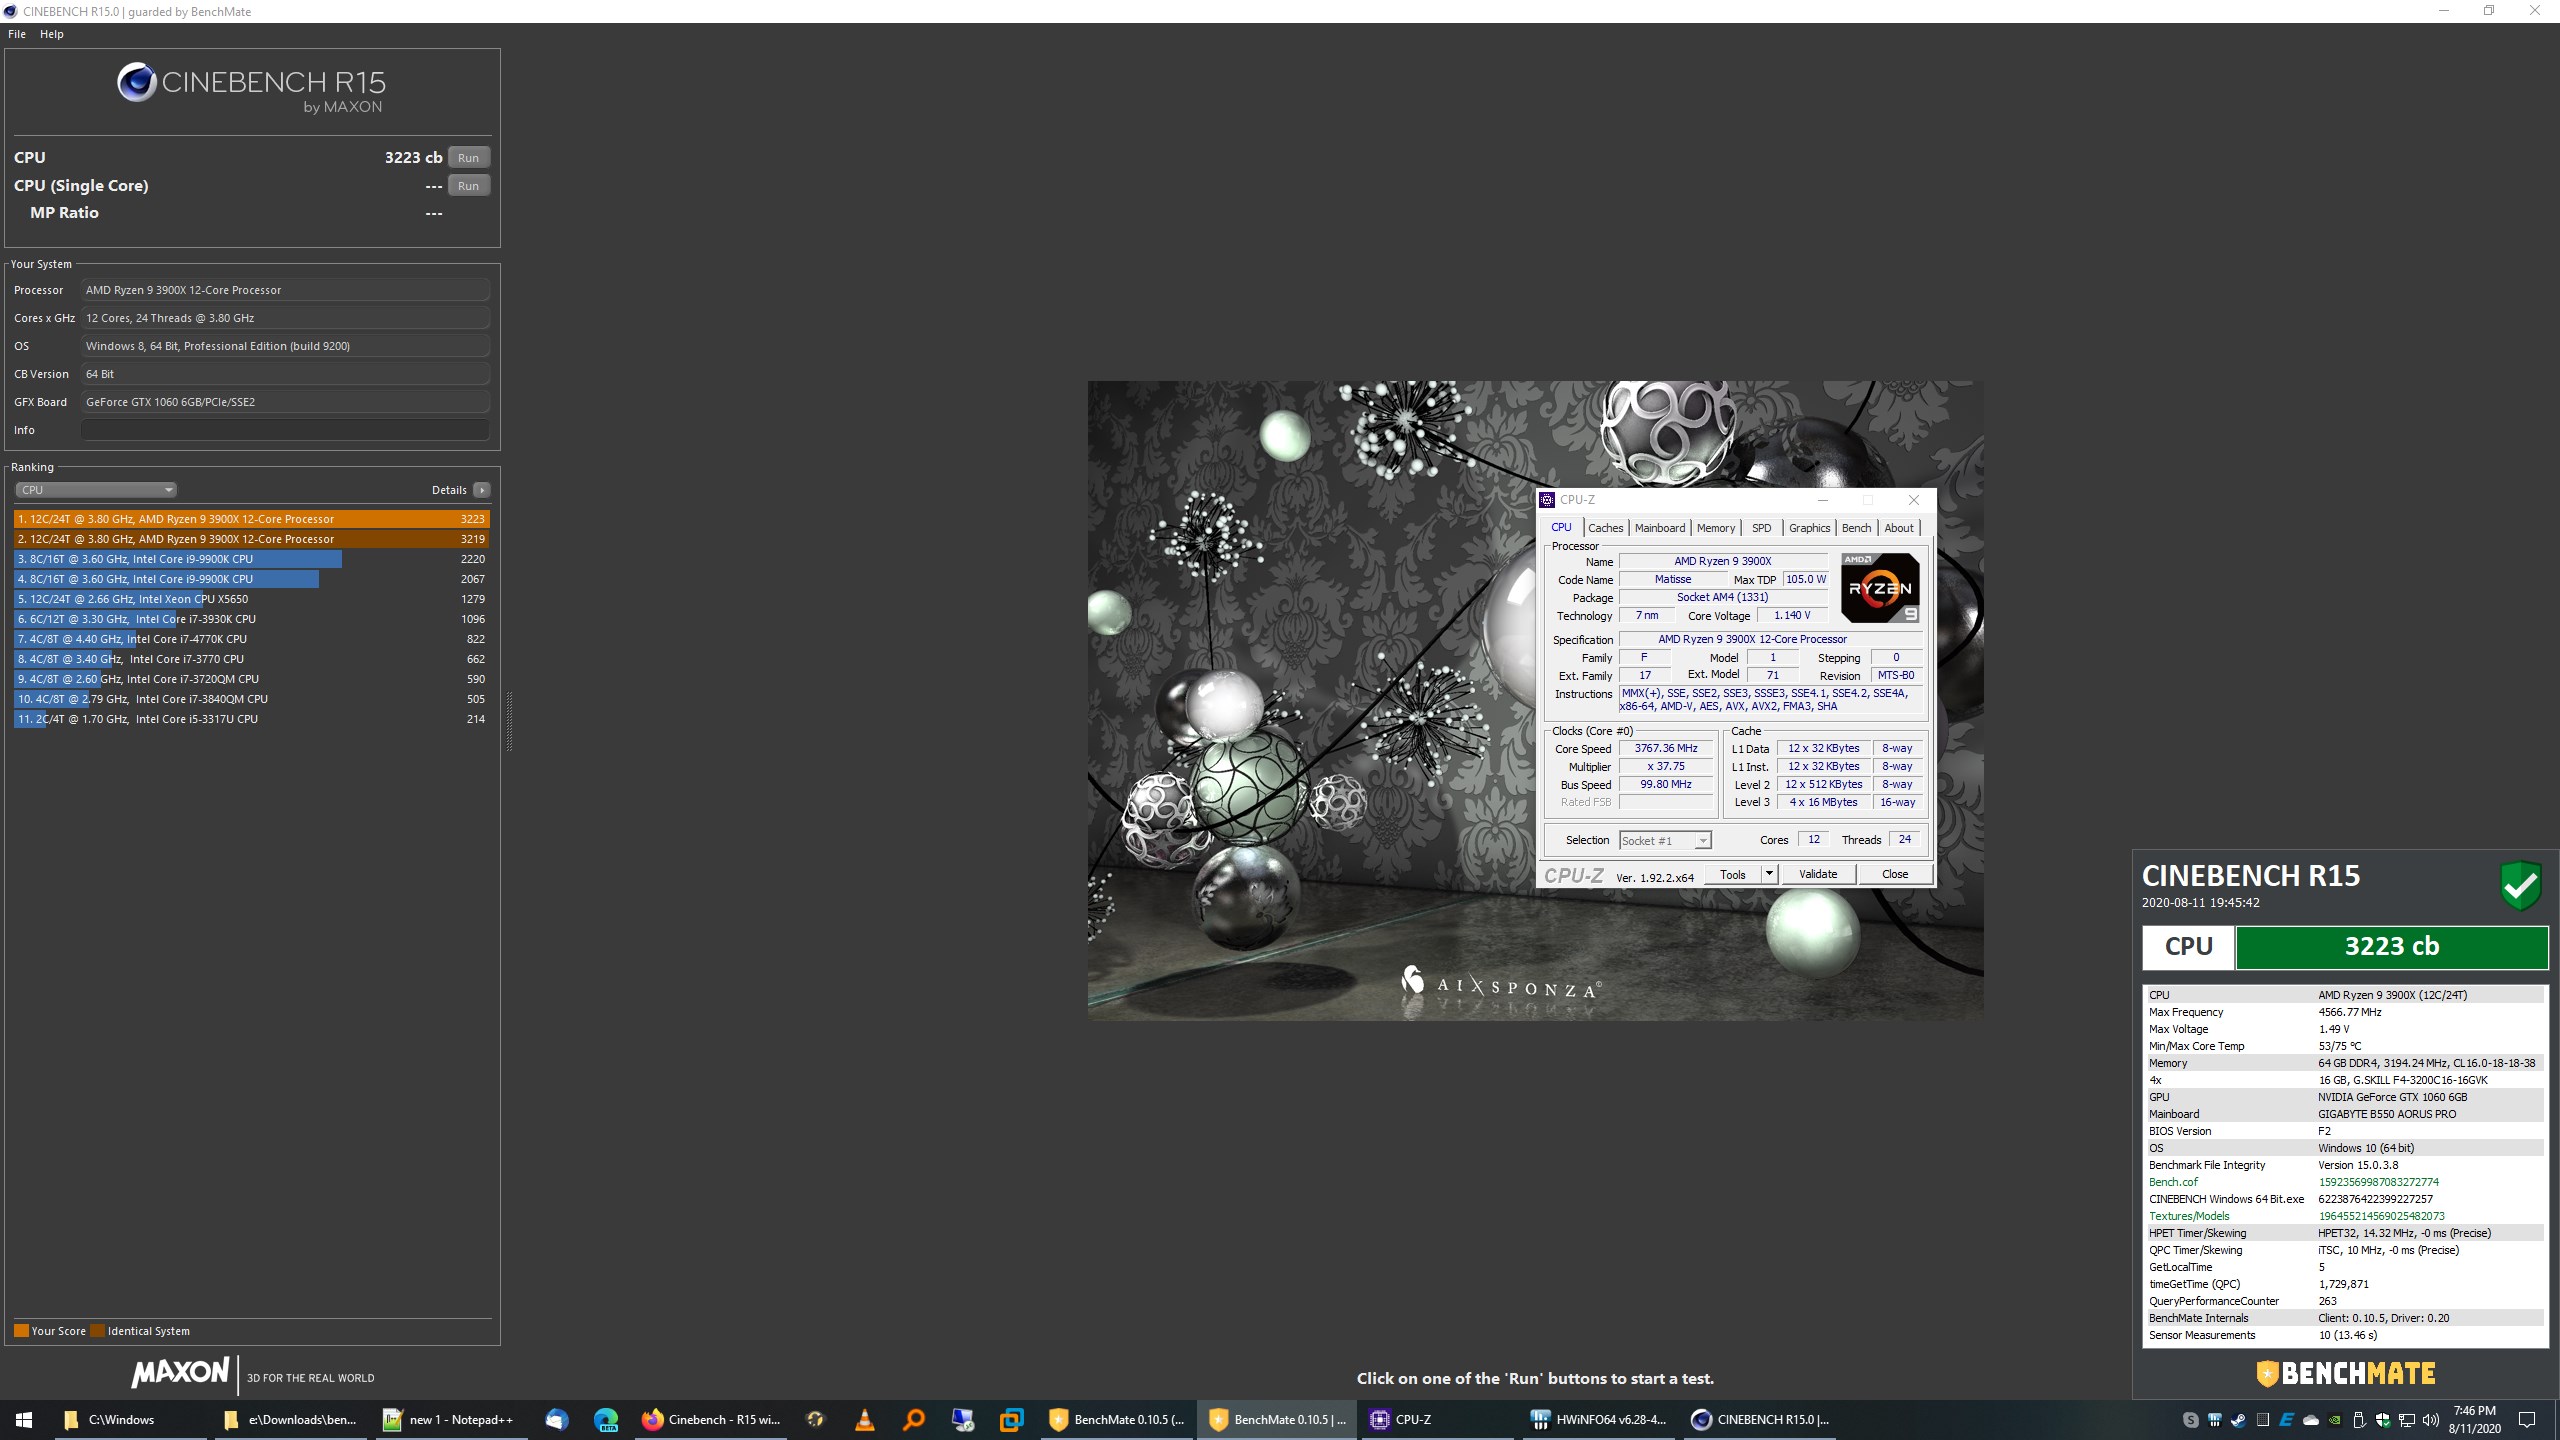
Task: Select ranking row 2 Ryzen 9 3900X 3219
Action: click(252, 539)
